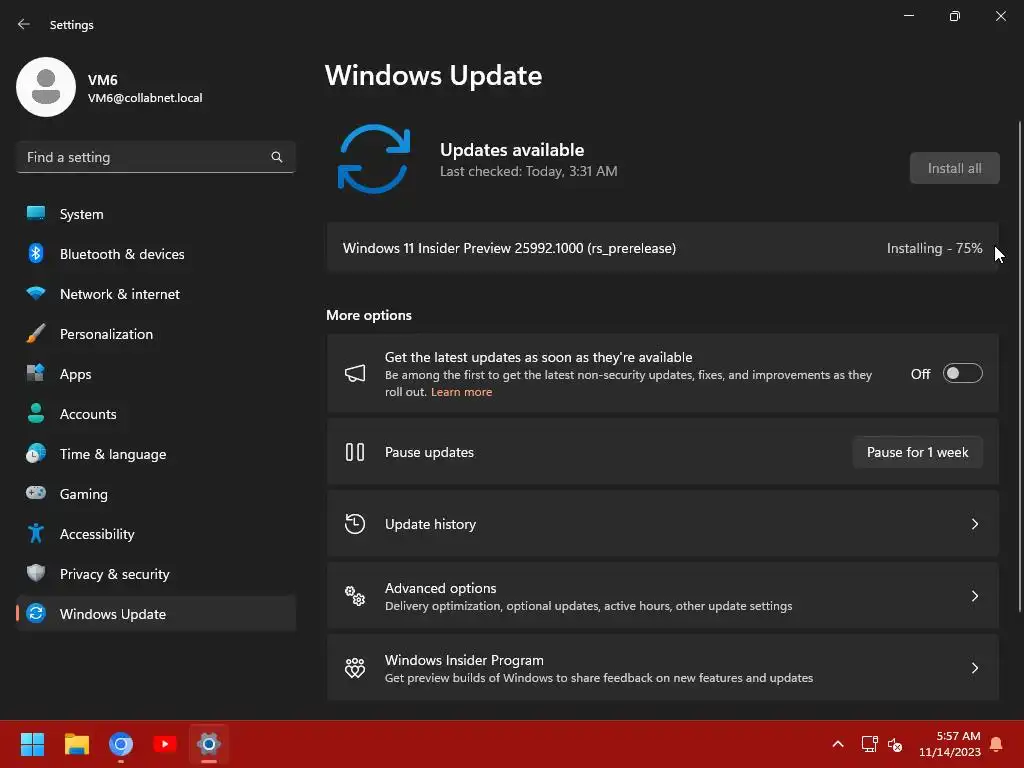The height and width of the screenshot is (768, 1024).
Task: Click the System monitor icon in sidebar
Action: click(36, 214)
